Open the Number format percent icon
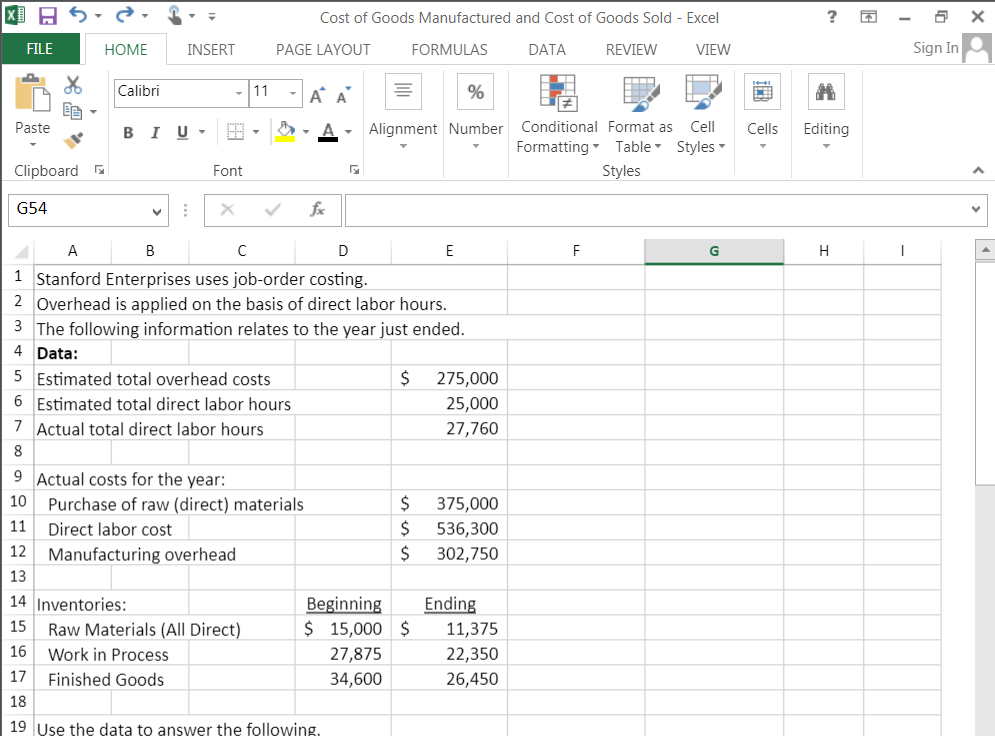 475,91
